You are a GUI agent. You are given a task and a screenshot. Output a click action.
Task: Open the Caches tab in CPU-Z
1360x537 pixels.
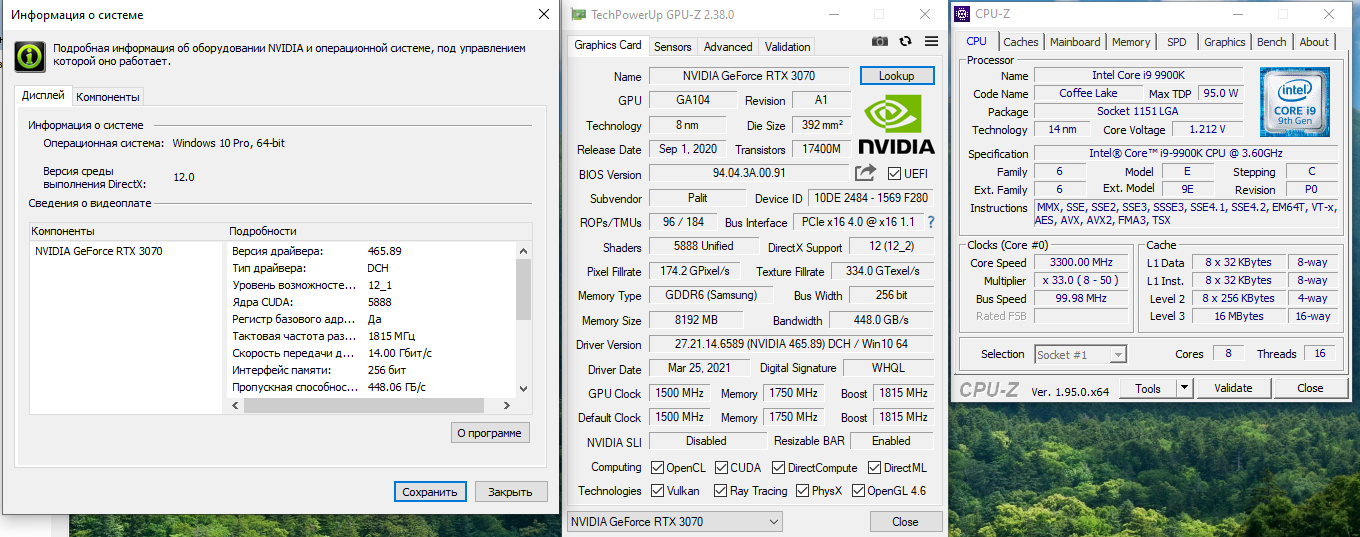tap(1021, 42)
